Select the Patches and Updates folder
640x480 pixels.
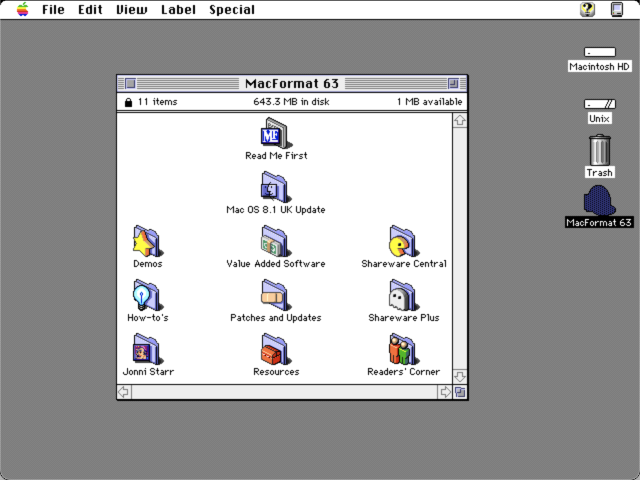tap(276, 295)
